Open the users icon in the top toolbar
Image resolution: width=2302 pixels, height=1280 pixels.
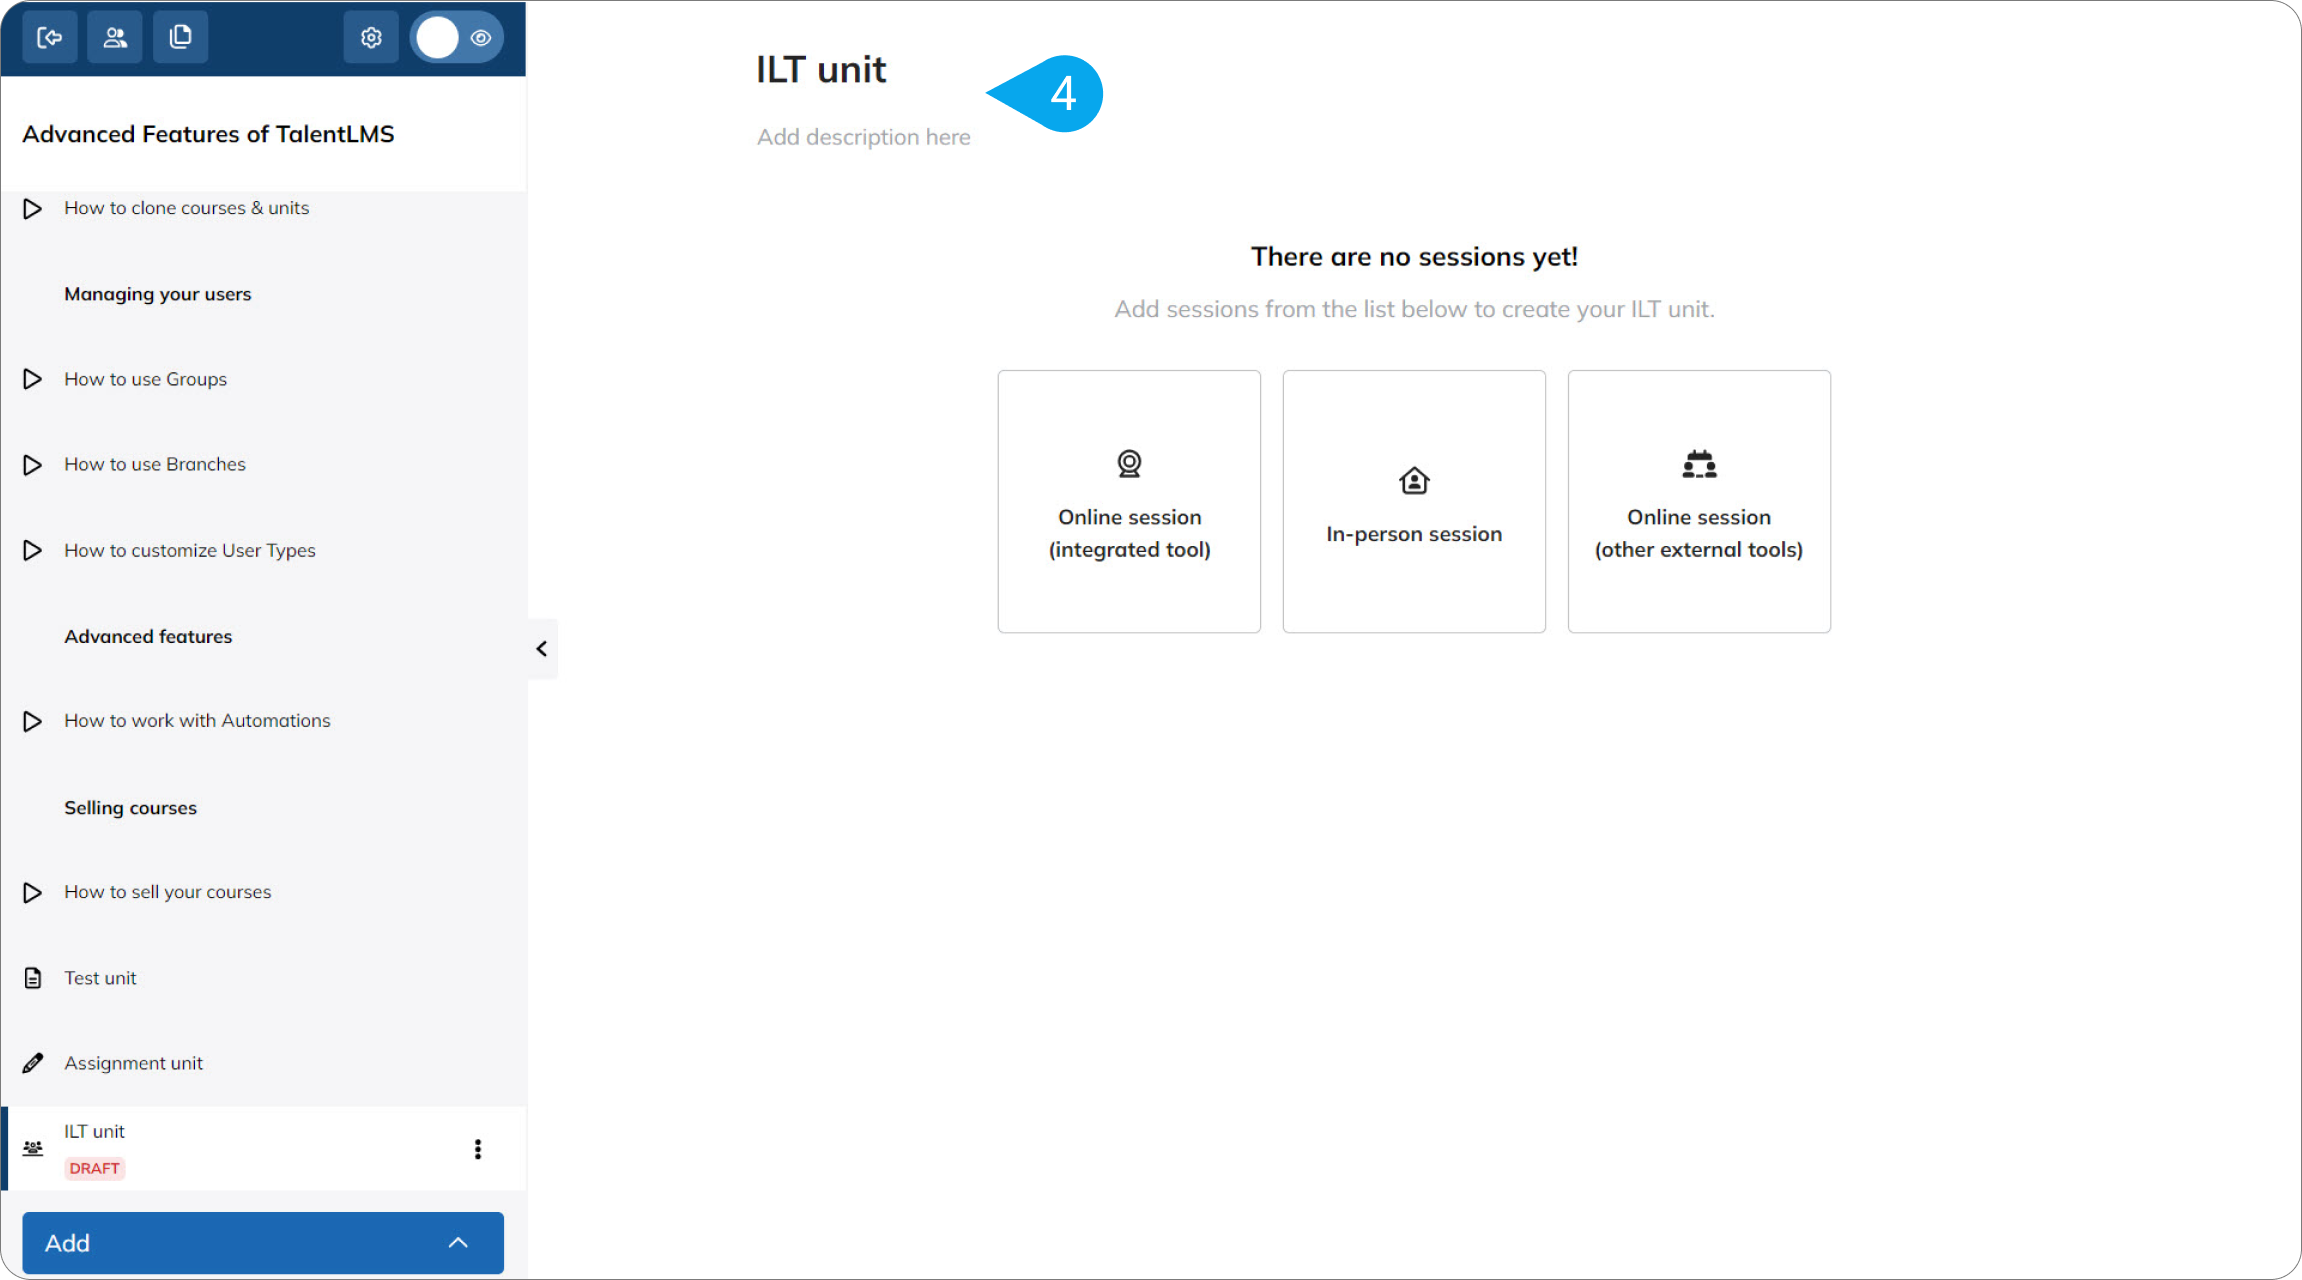(114, 37)
